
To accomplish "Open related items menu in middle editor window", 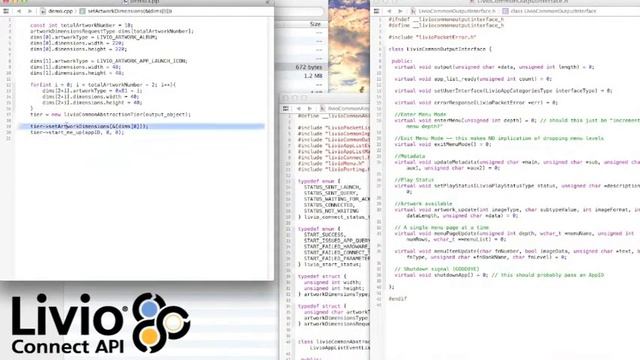I will point(286,109).
